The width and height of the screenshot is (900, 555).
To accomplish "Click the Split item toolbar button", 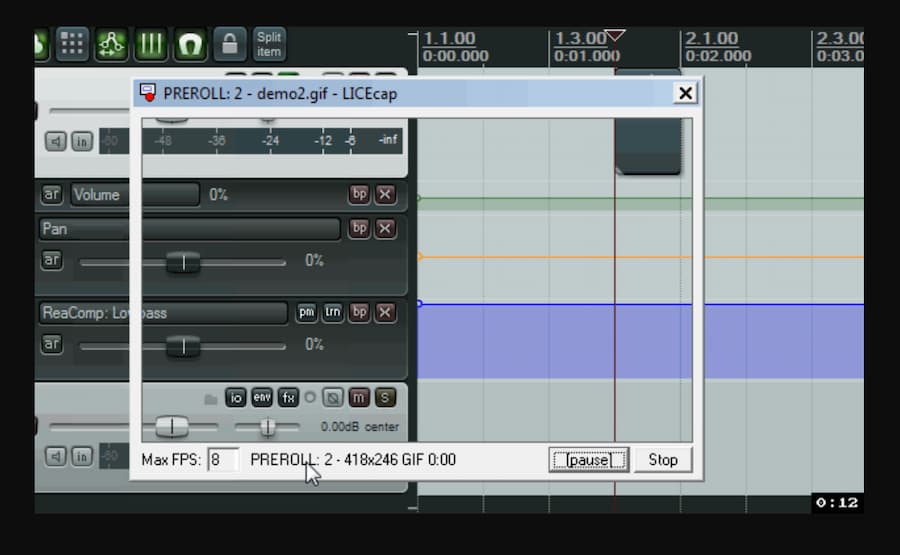I will (269, 44).
